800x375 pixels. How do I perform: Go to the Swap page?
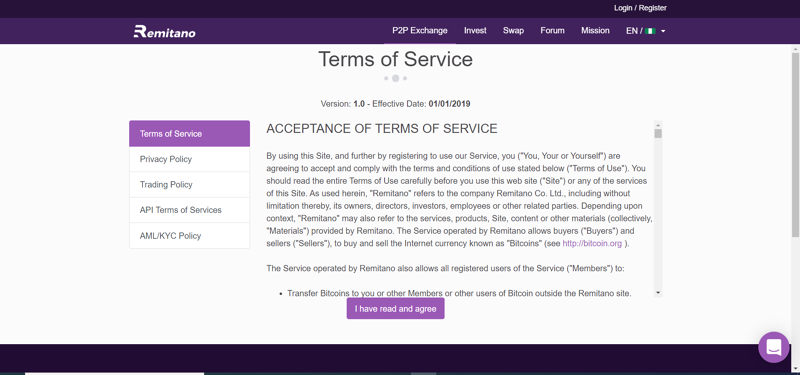[513, 31]
